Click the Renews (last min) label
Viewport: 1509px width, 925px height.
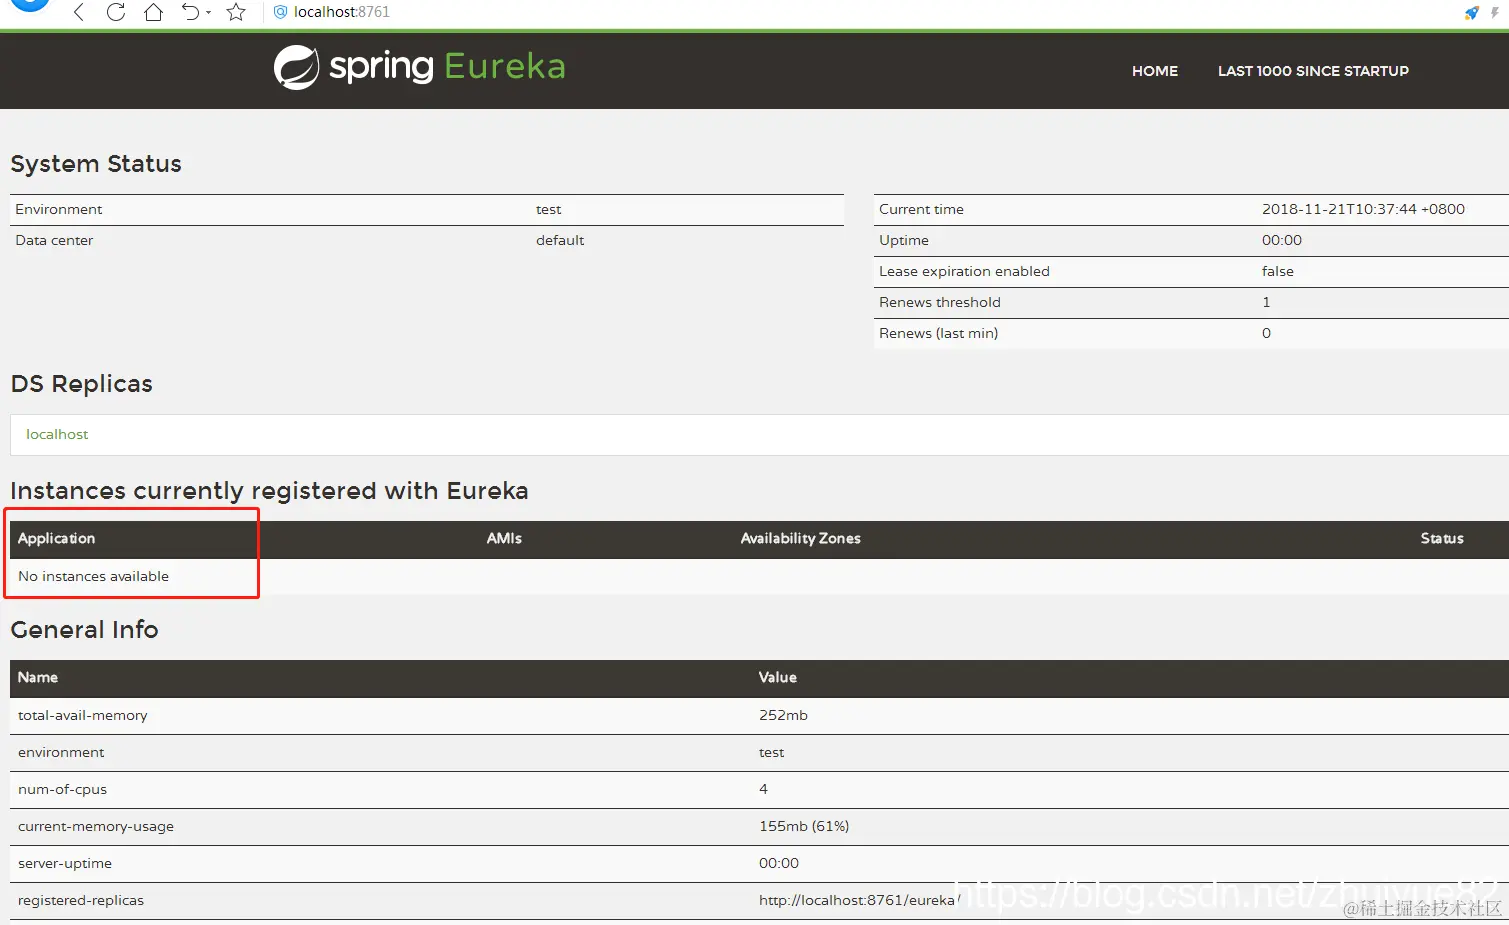938,333
